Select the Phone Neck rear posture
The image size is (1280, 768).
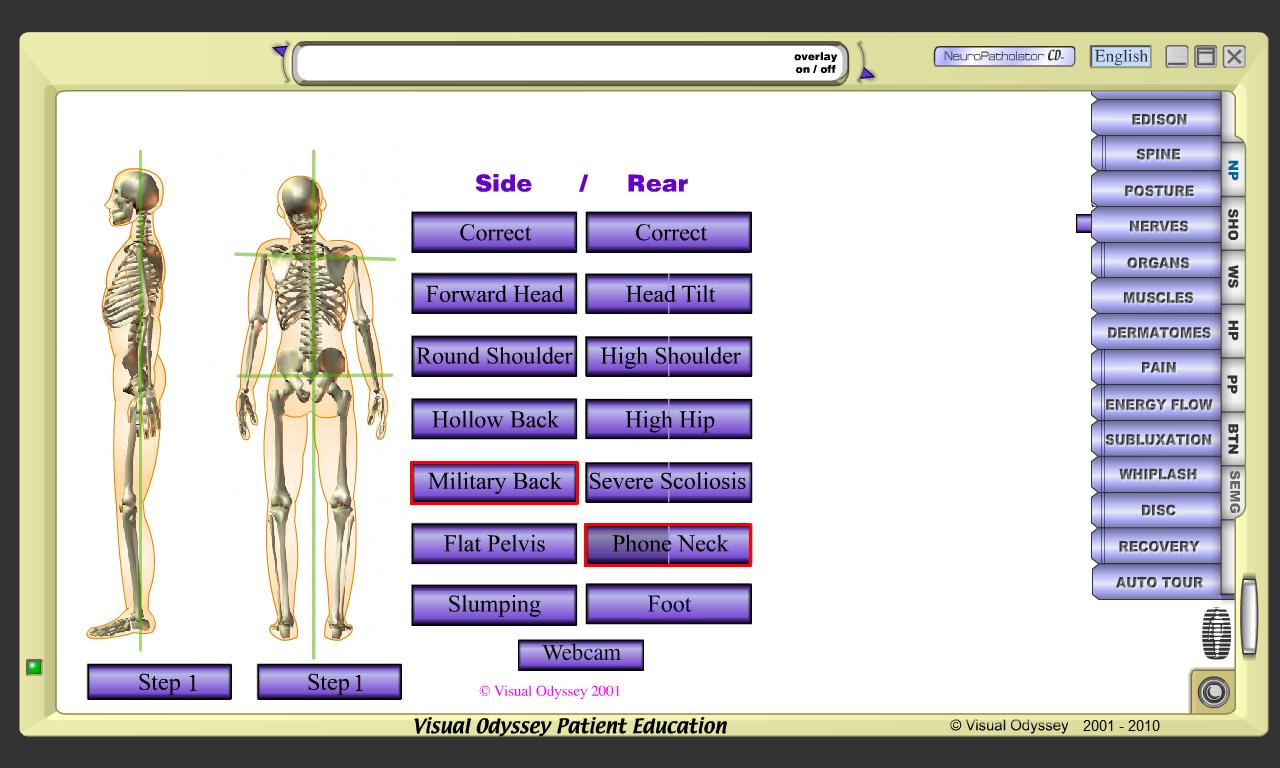[668, 544]
